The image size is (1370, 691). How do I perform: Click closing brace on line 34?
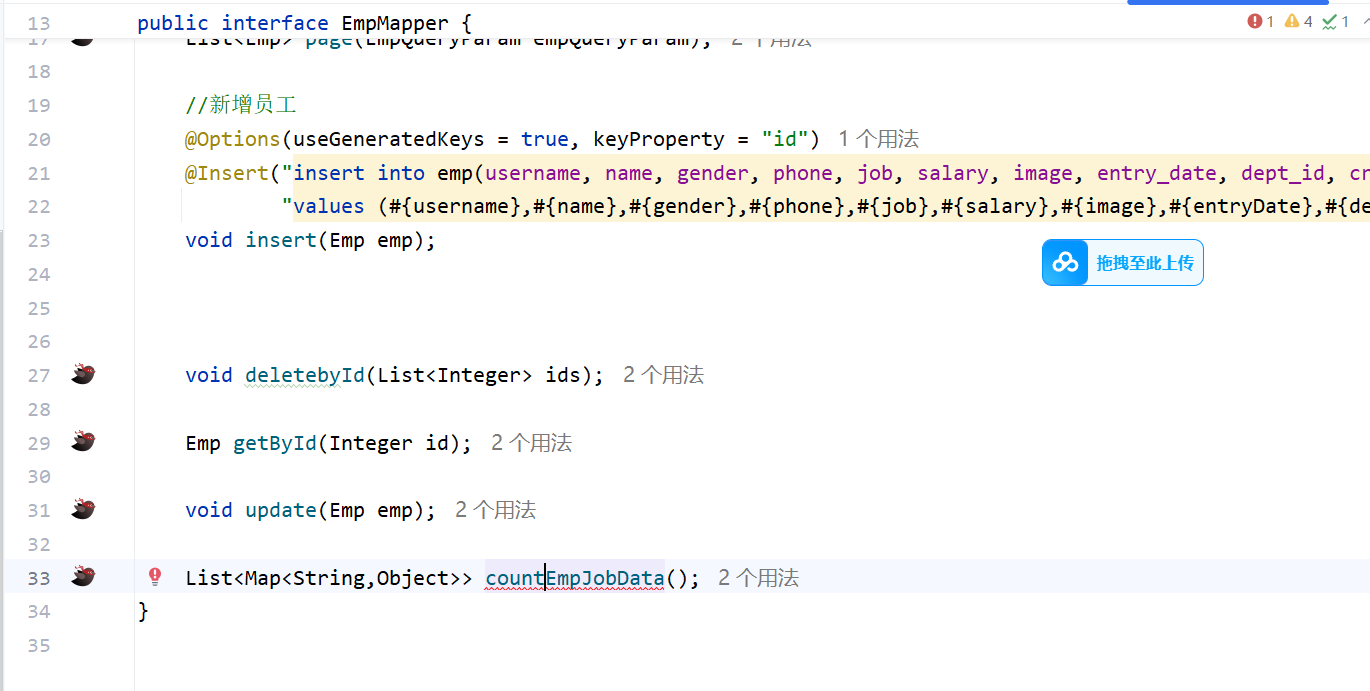click(x=143, y=611)
